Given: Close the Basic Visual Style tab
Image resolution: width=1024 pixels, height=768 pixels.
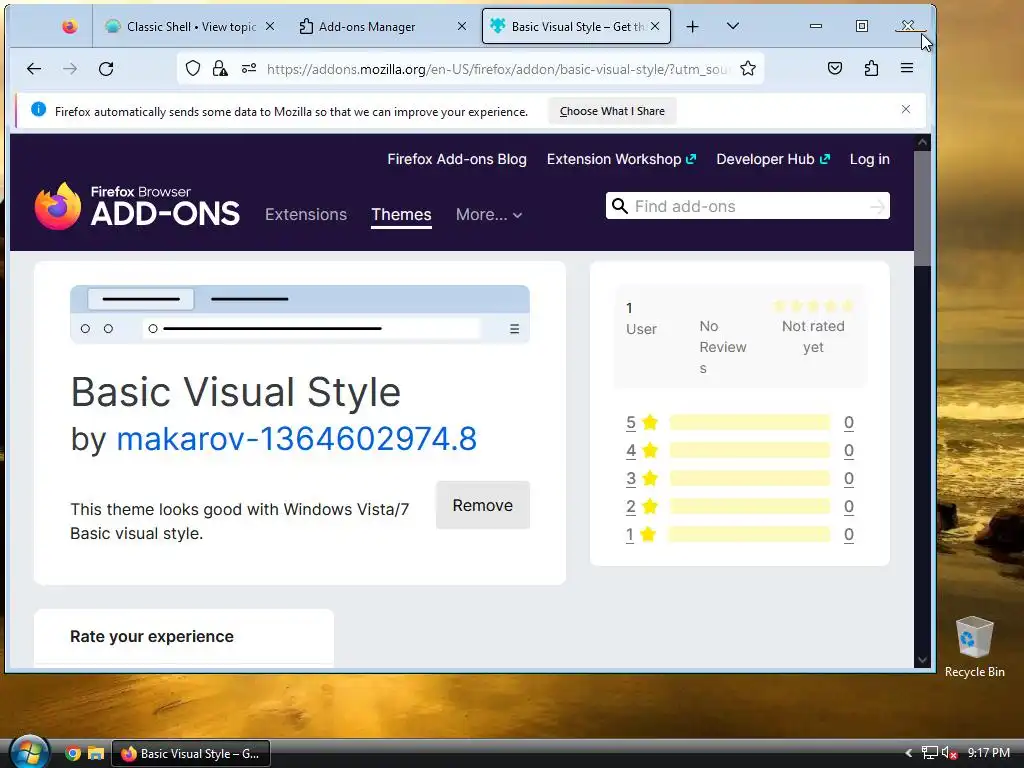Looking at the screenshot, I should point(655,26).
